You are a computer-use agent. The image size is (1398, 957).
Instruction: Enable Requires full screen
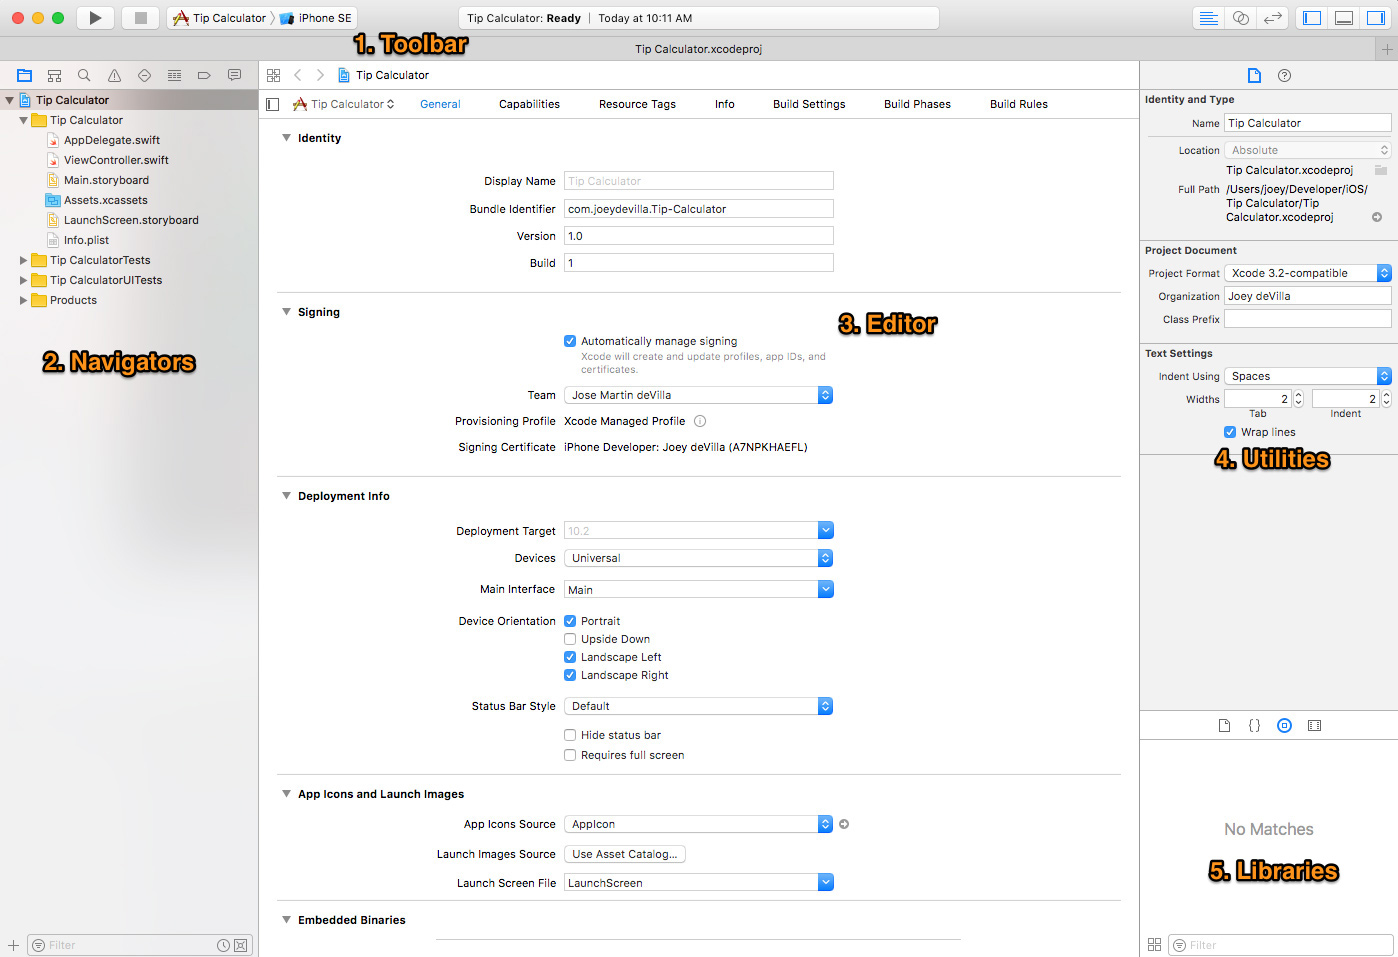click(x=570, y=755)
